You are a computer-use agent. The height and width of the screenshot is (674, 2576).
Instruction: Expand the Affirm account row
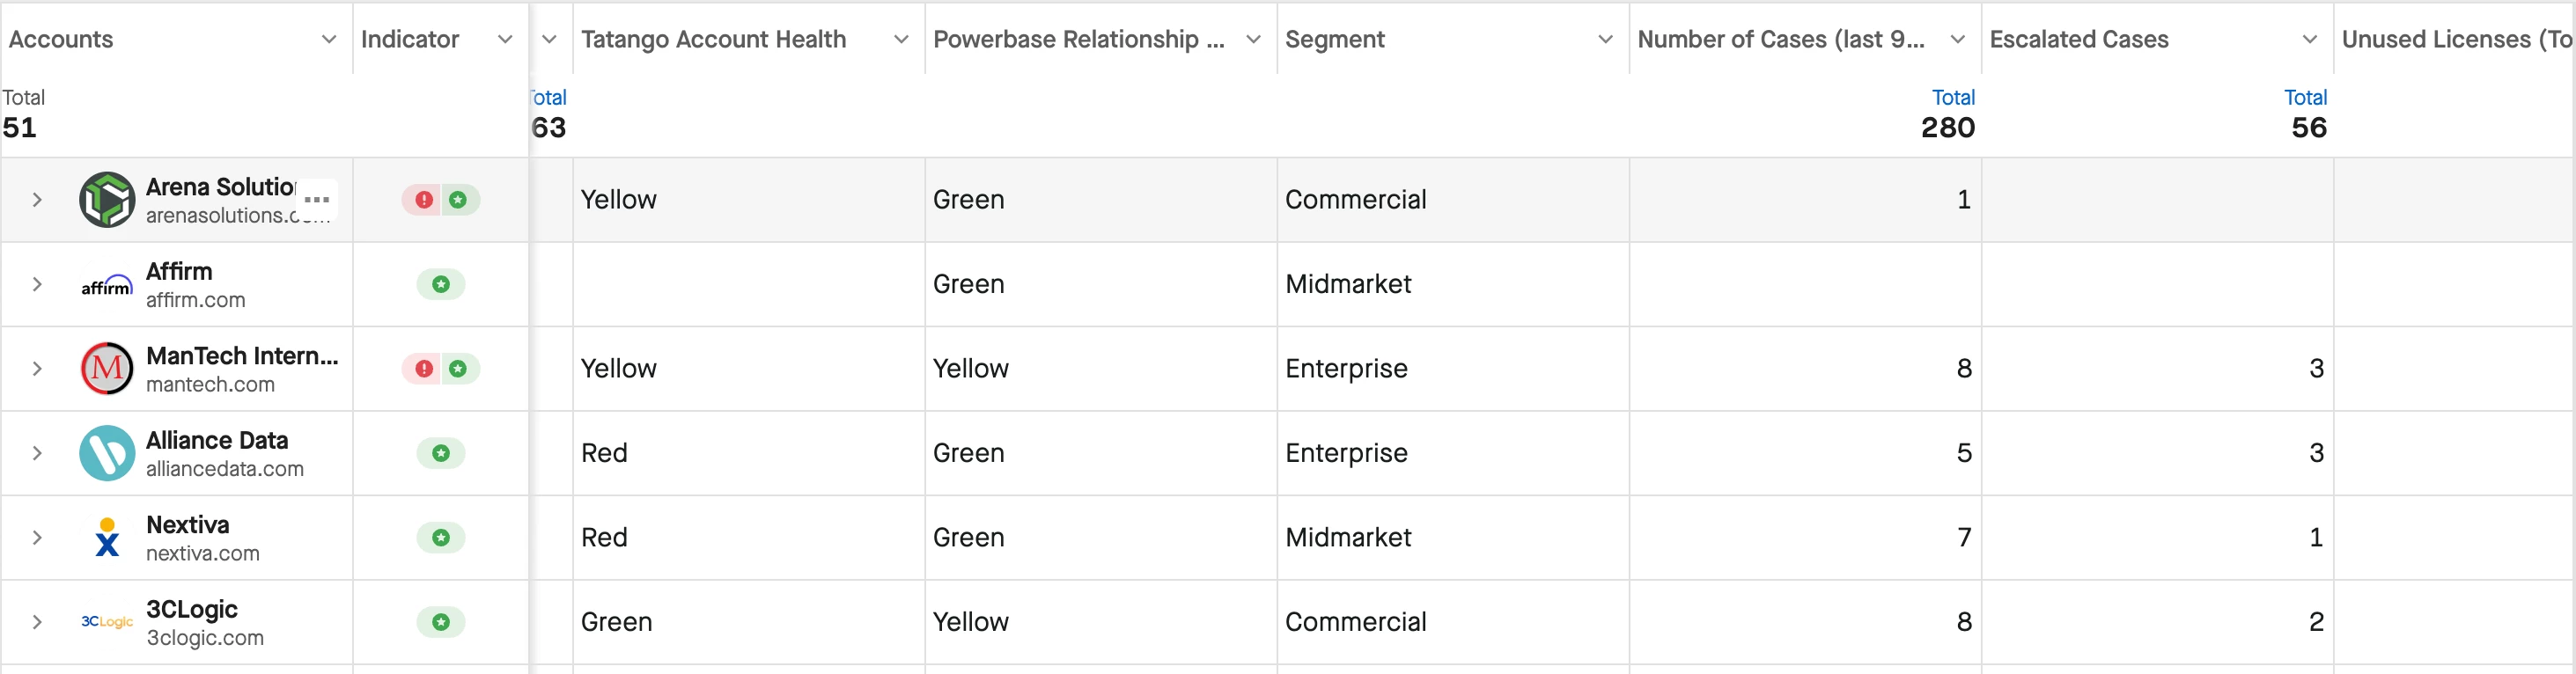[37, 285]
